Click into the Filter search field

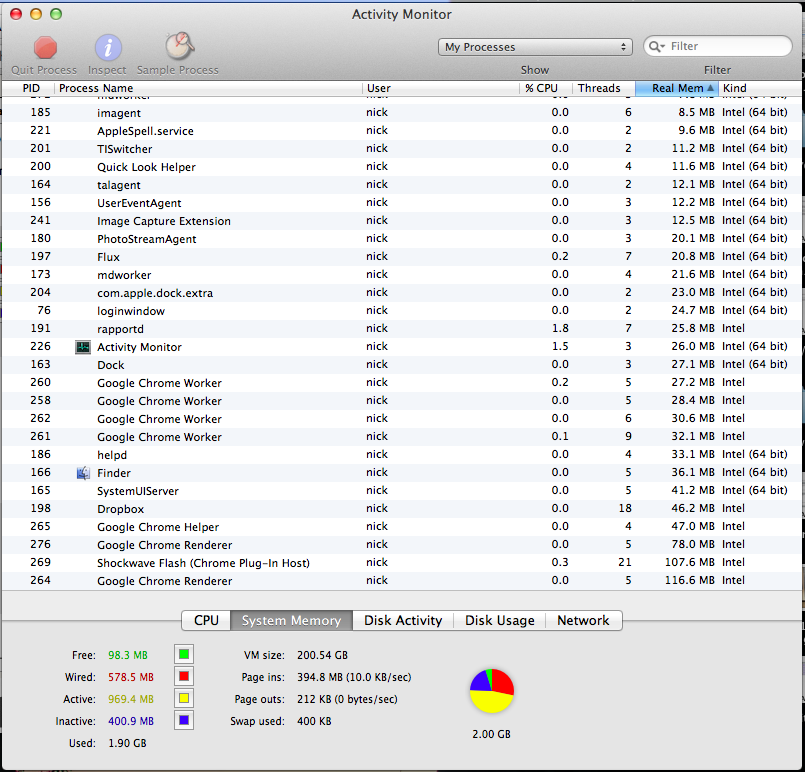717,46
